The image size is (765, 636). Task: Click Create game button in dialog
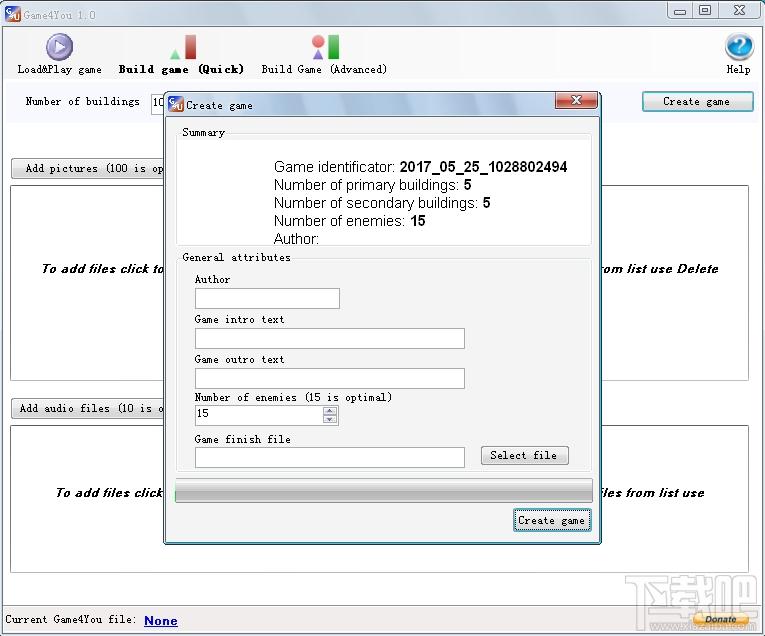[552, 520]
